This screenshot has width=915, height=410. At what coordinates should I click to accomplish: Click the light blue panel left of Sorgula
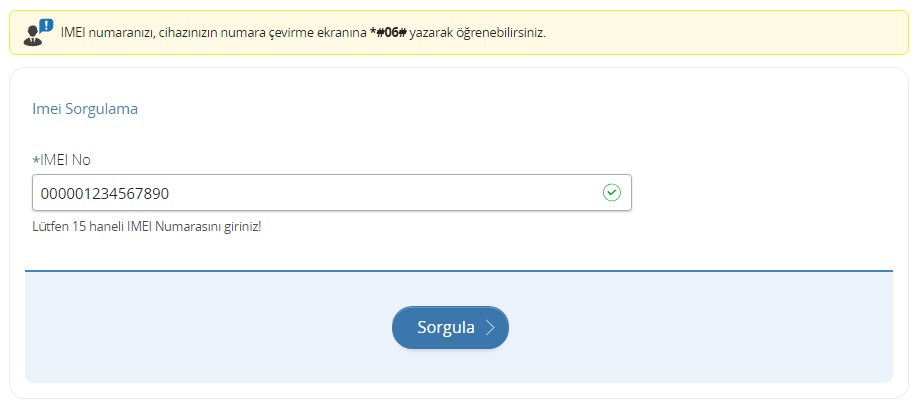(x=200, y=327)
